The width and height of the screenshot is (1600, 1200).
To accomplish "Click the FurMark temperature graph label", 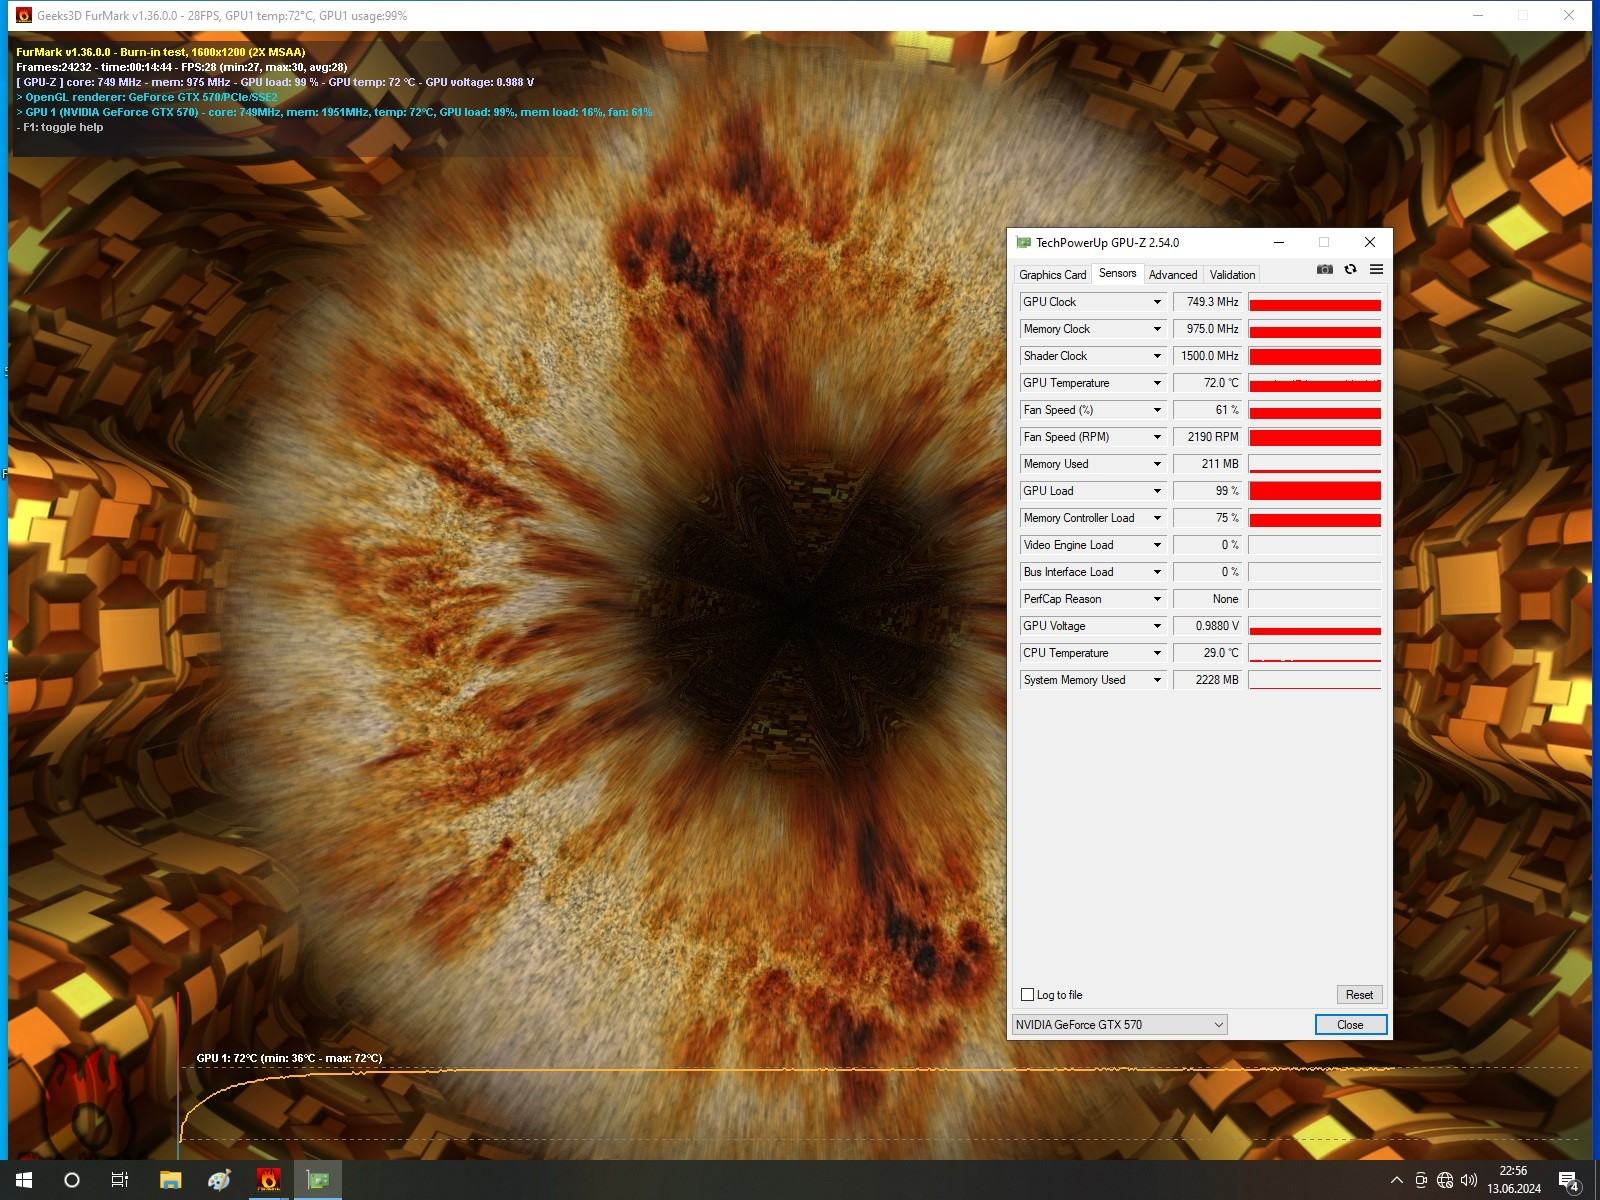I will [289, 1058].
